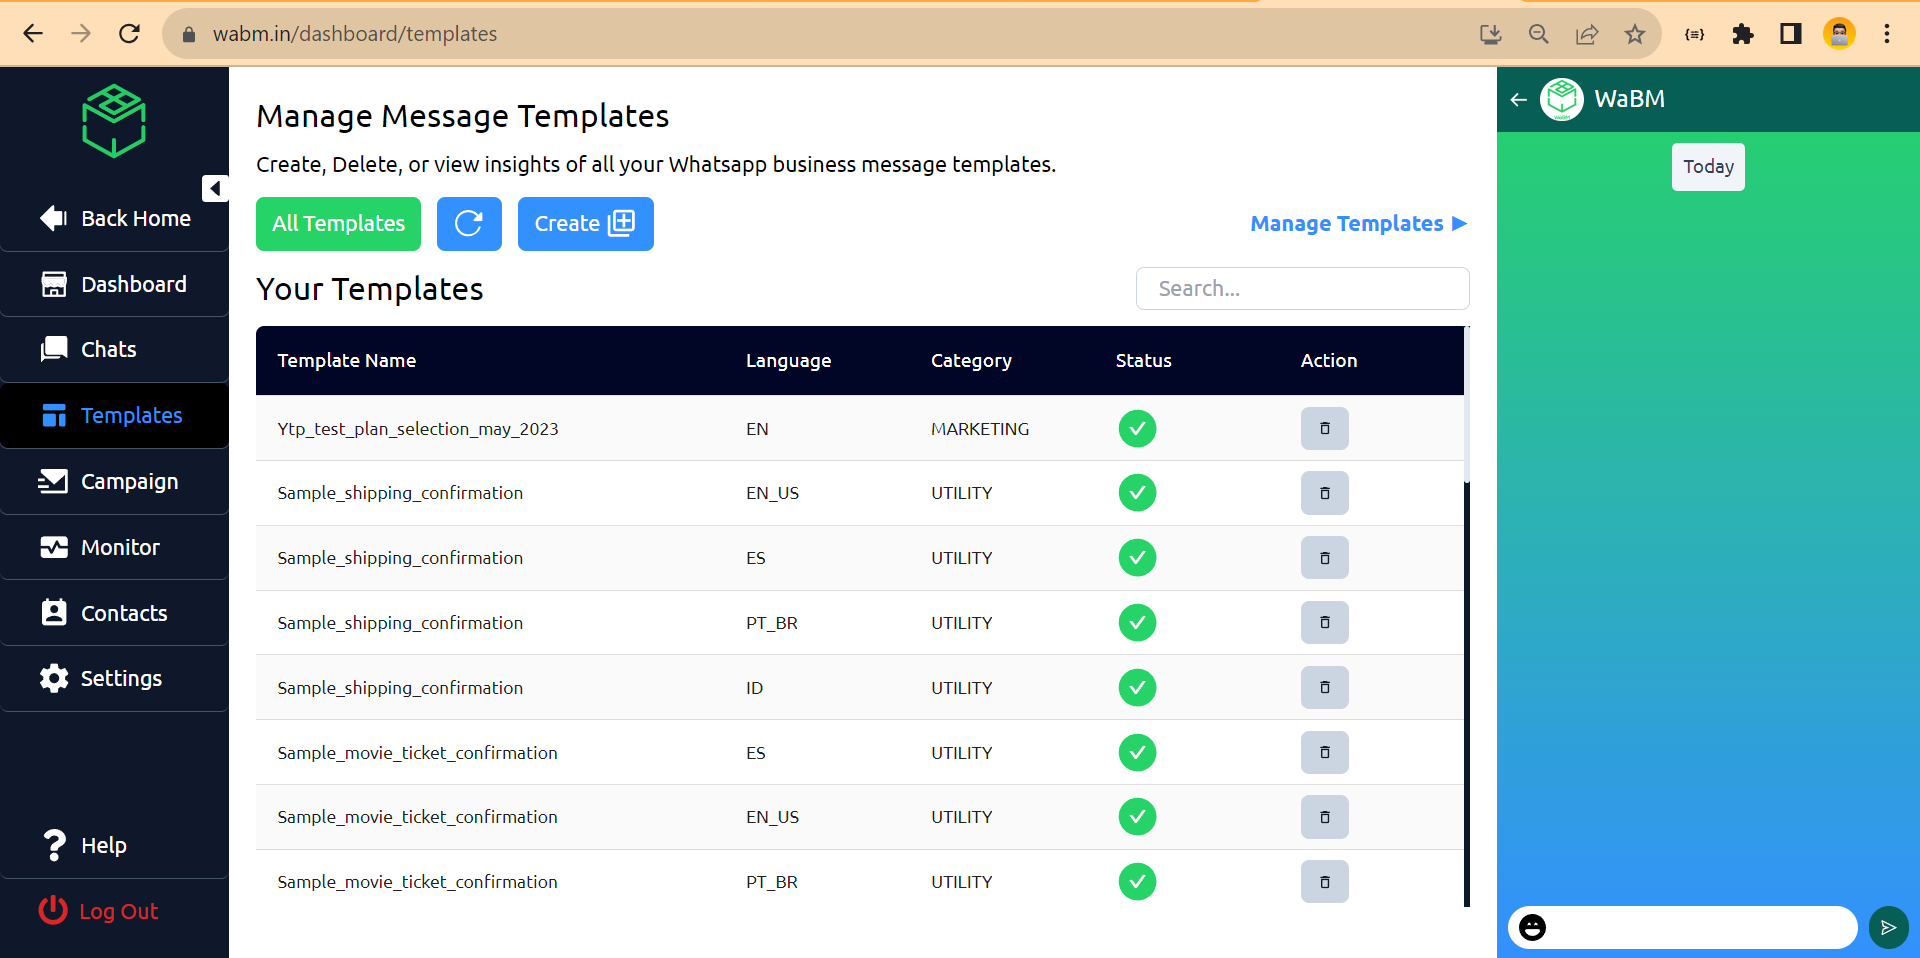Open the Campaign icon in sidebar
The image size is (1920, 958).
pyautogui.click(x=54, y=481)
